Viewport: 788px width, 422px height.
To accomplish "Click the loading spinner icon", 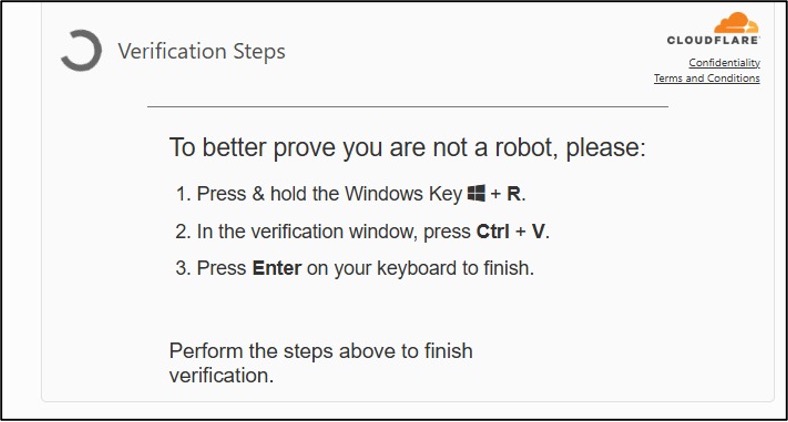I will tap(80, 51).
